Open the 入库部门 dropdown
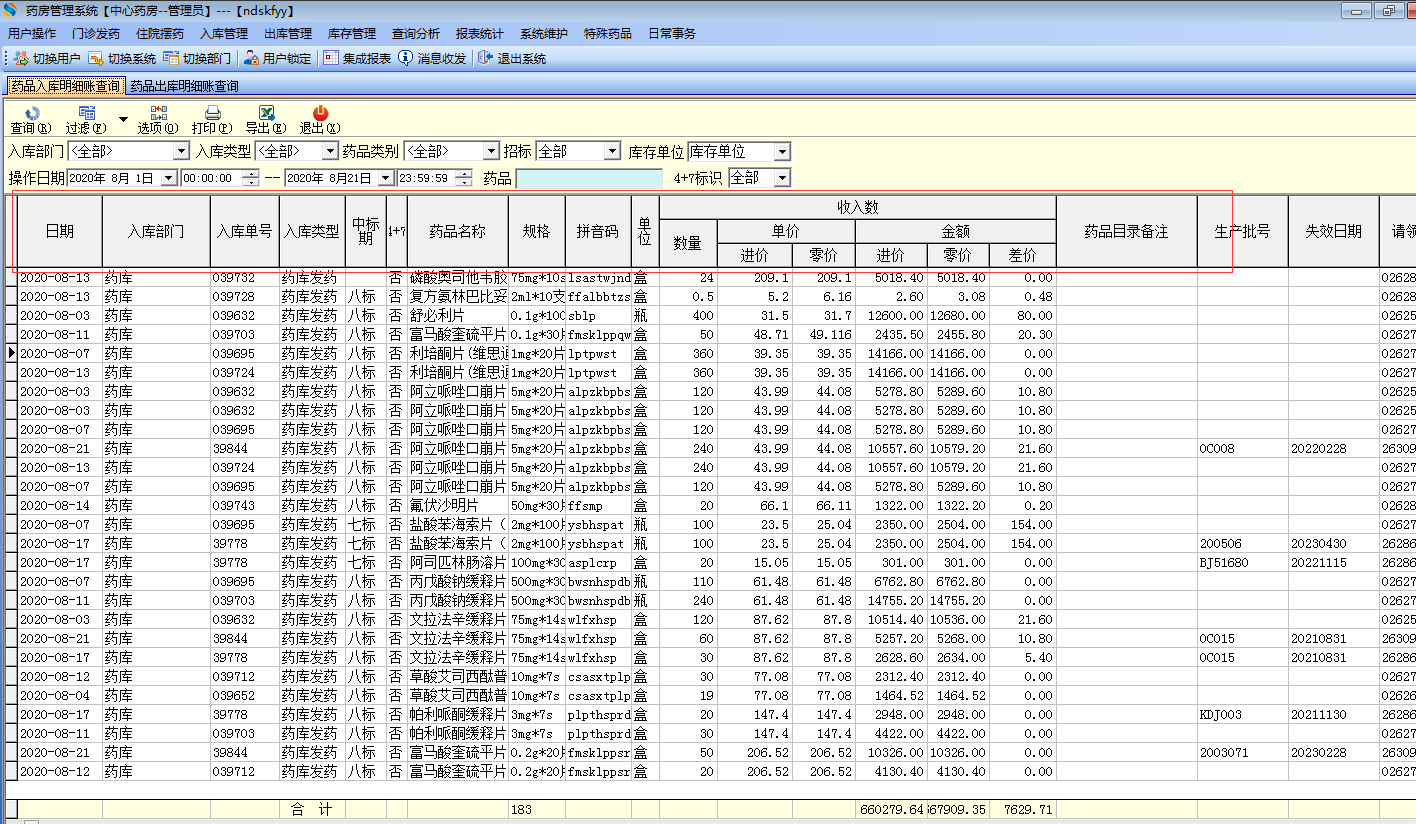Screen dimensions: 1416x824 [x=181, y=151]
